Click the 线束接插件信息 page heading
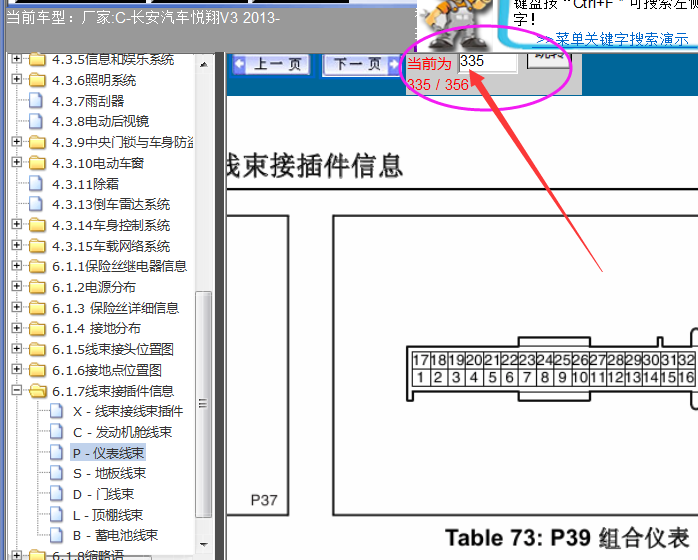 [x=314, y=166]
